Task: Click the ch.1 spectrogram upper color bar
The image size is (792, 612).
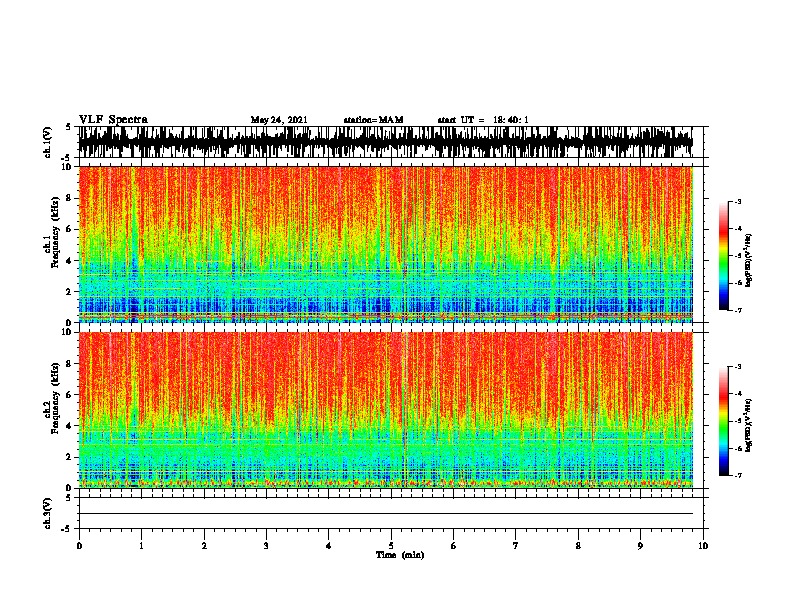Action: click(723, 256)
